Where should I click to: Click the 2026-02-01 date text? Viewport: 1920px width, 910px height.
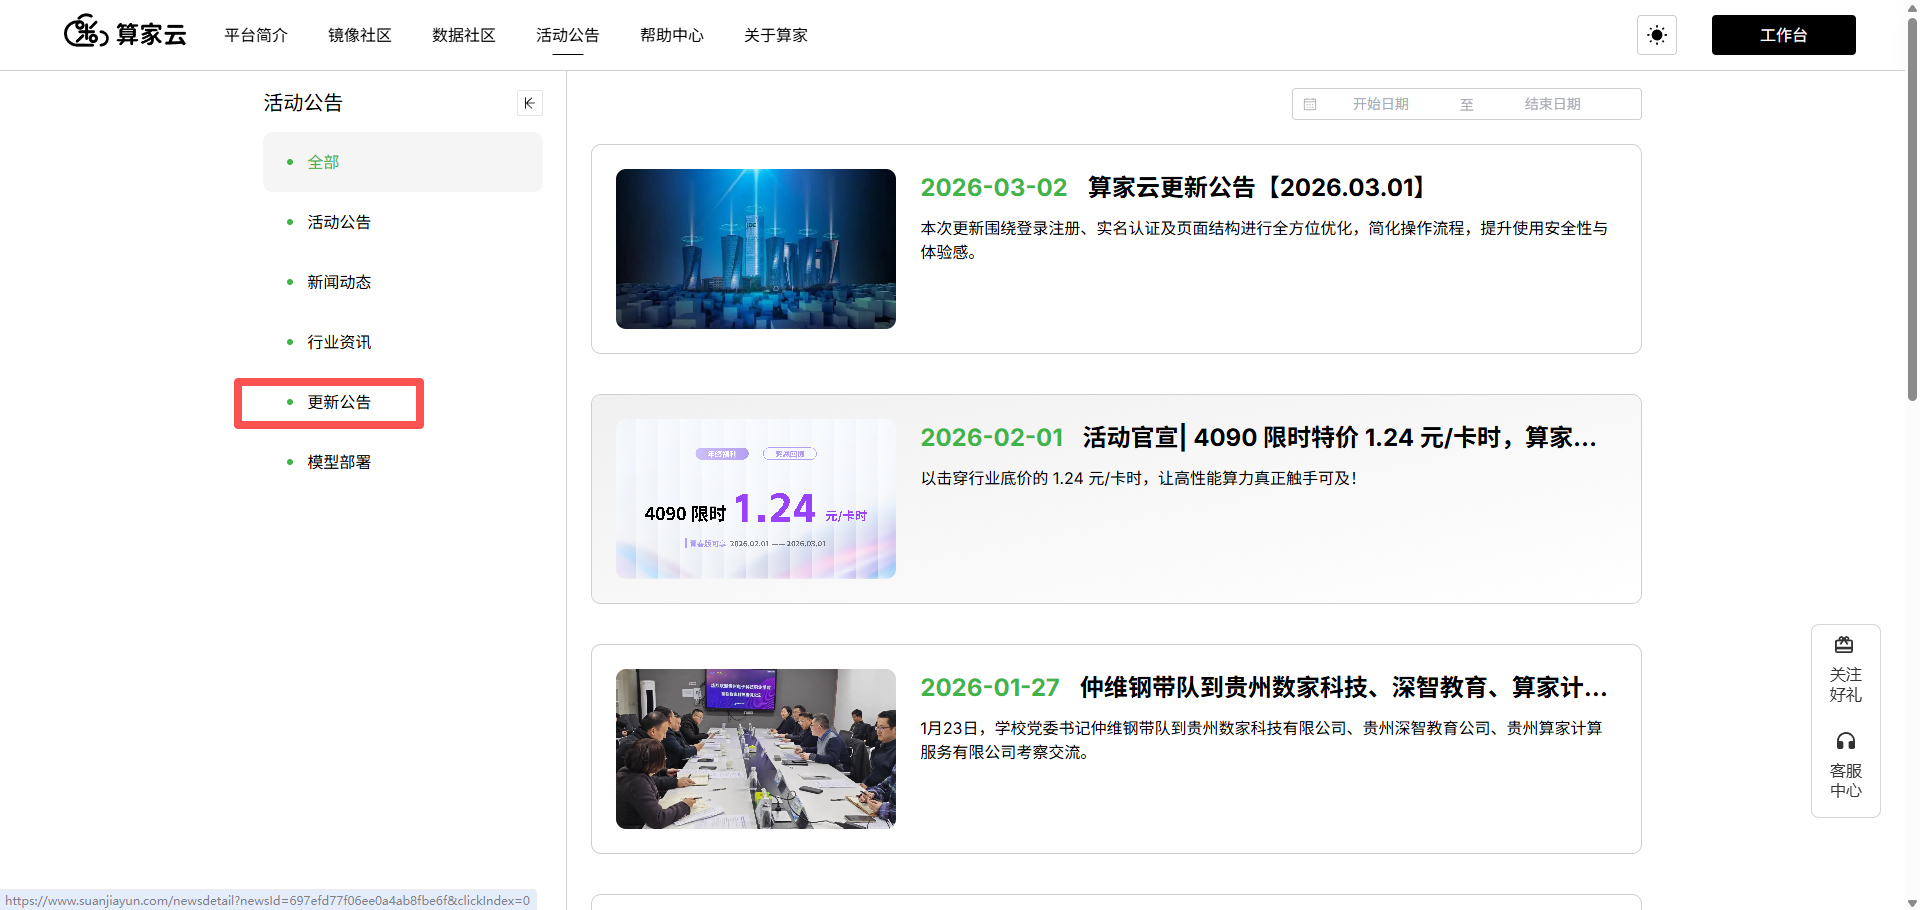pos(992,437)
